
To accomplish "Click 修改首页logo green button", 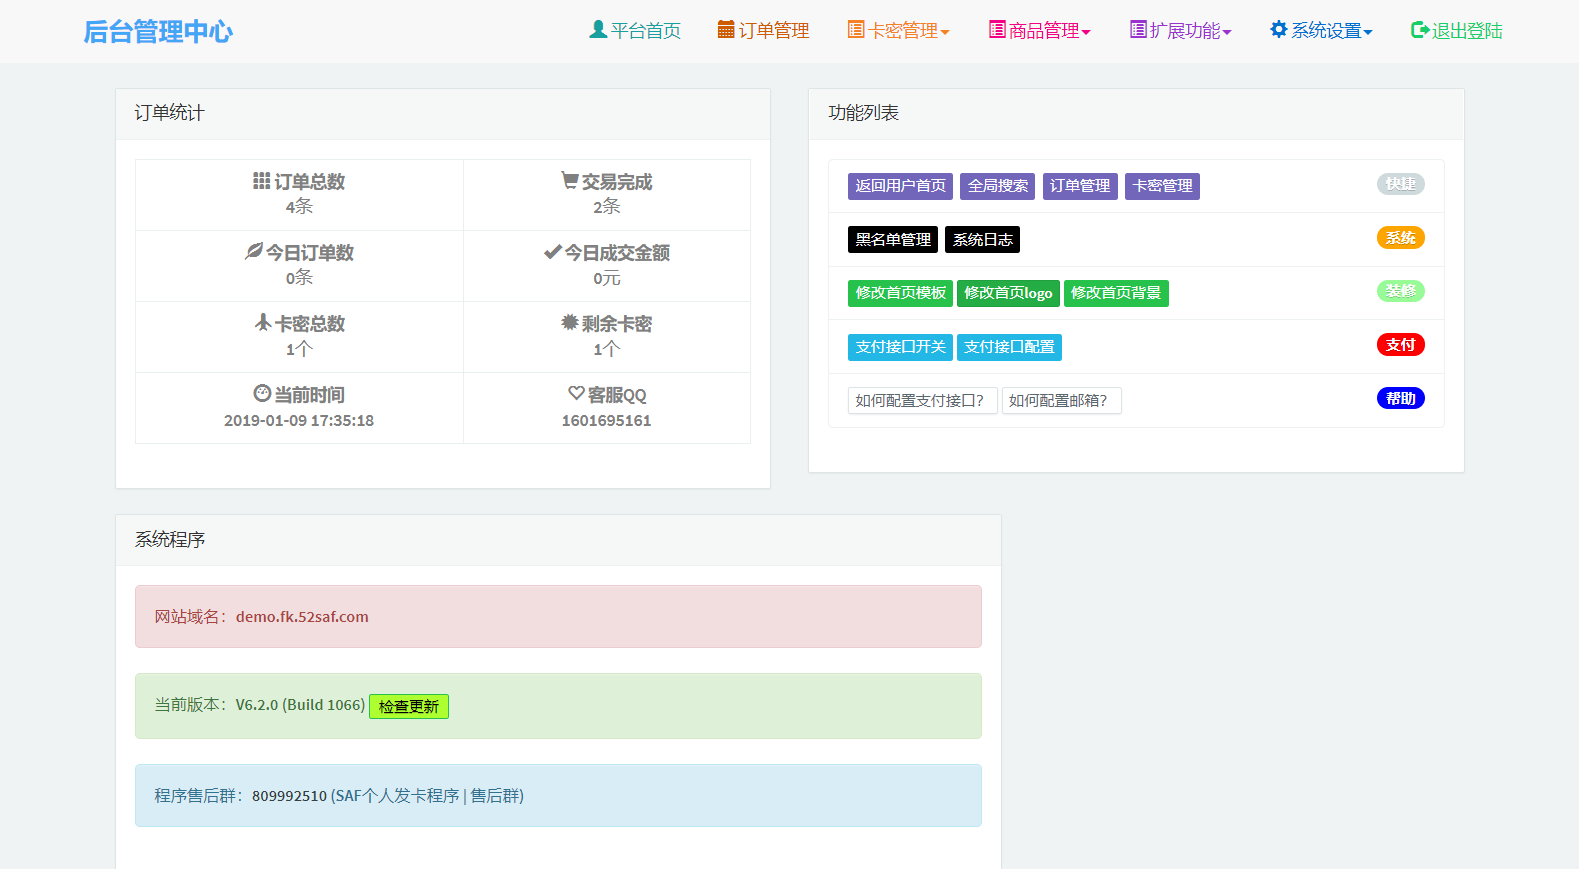I will click(x=1008, y=293).
